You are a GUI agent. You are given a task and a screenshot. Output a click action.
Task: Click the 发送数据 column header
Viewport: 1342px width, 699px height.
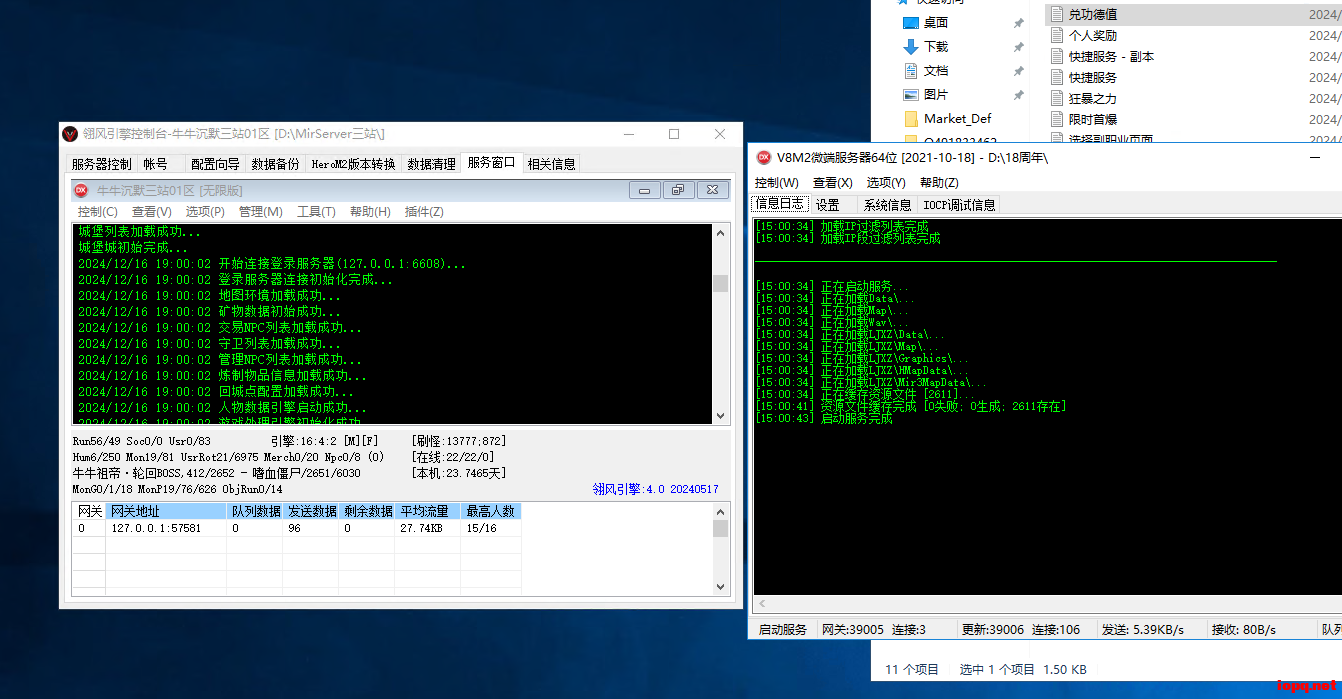311,511
